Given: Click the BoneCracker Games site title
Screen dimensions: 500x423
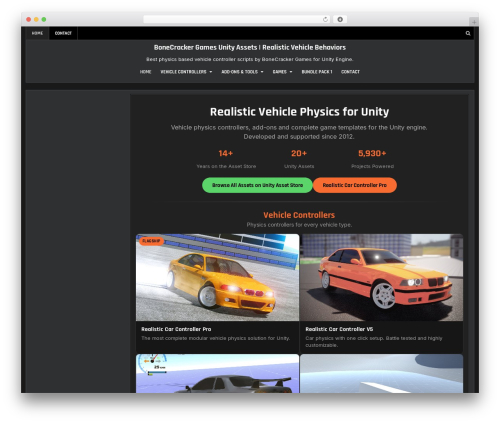Looking at the screenshot, I should (250, 47).
